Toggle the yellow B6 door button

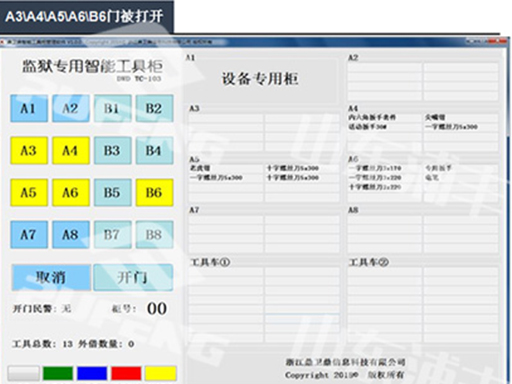pos(154,192)
